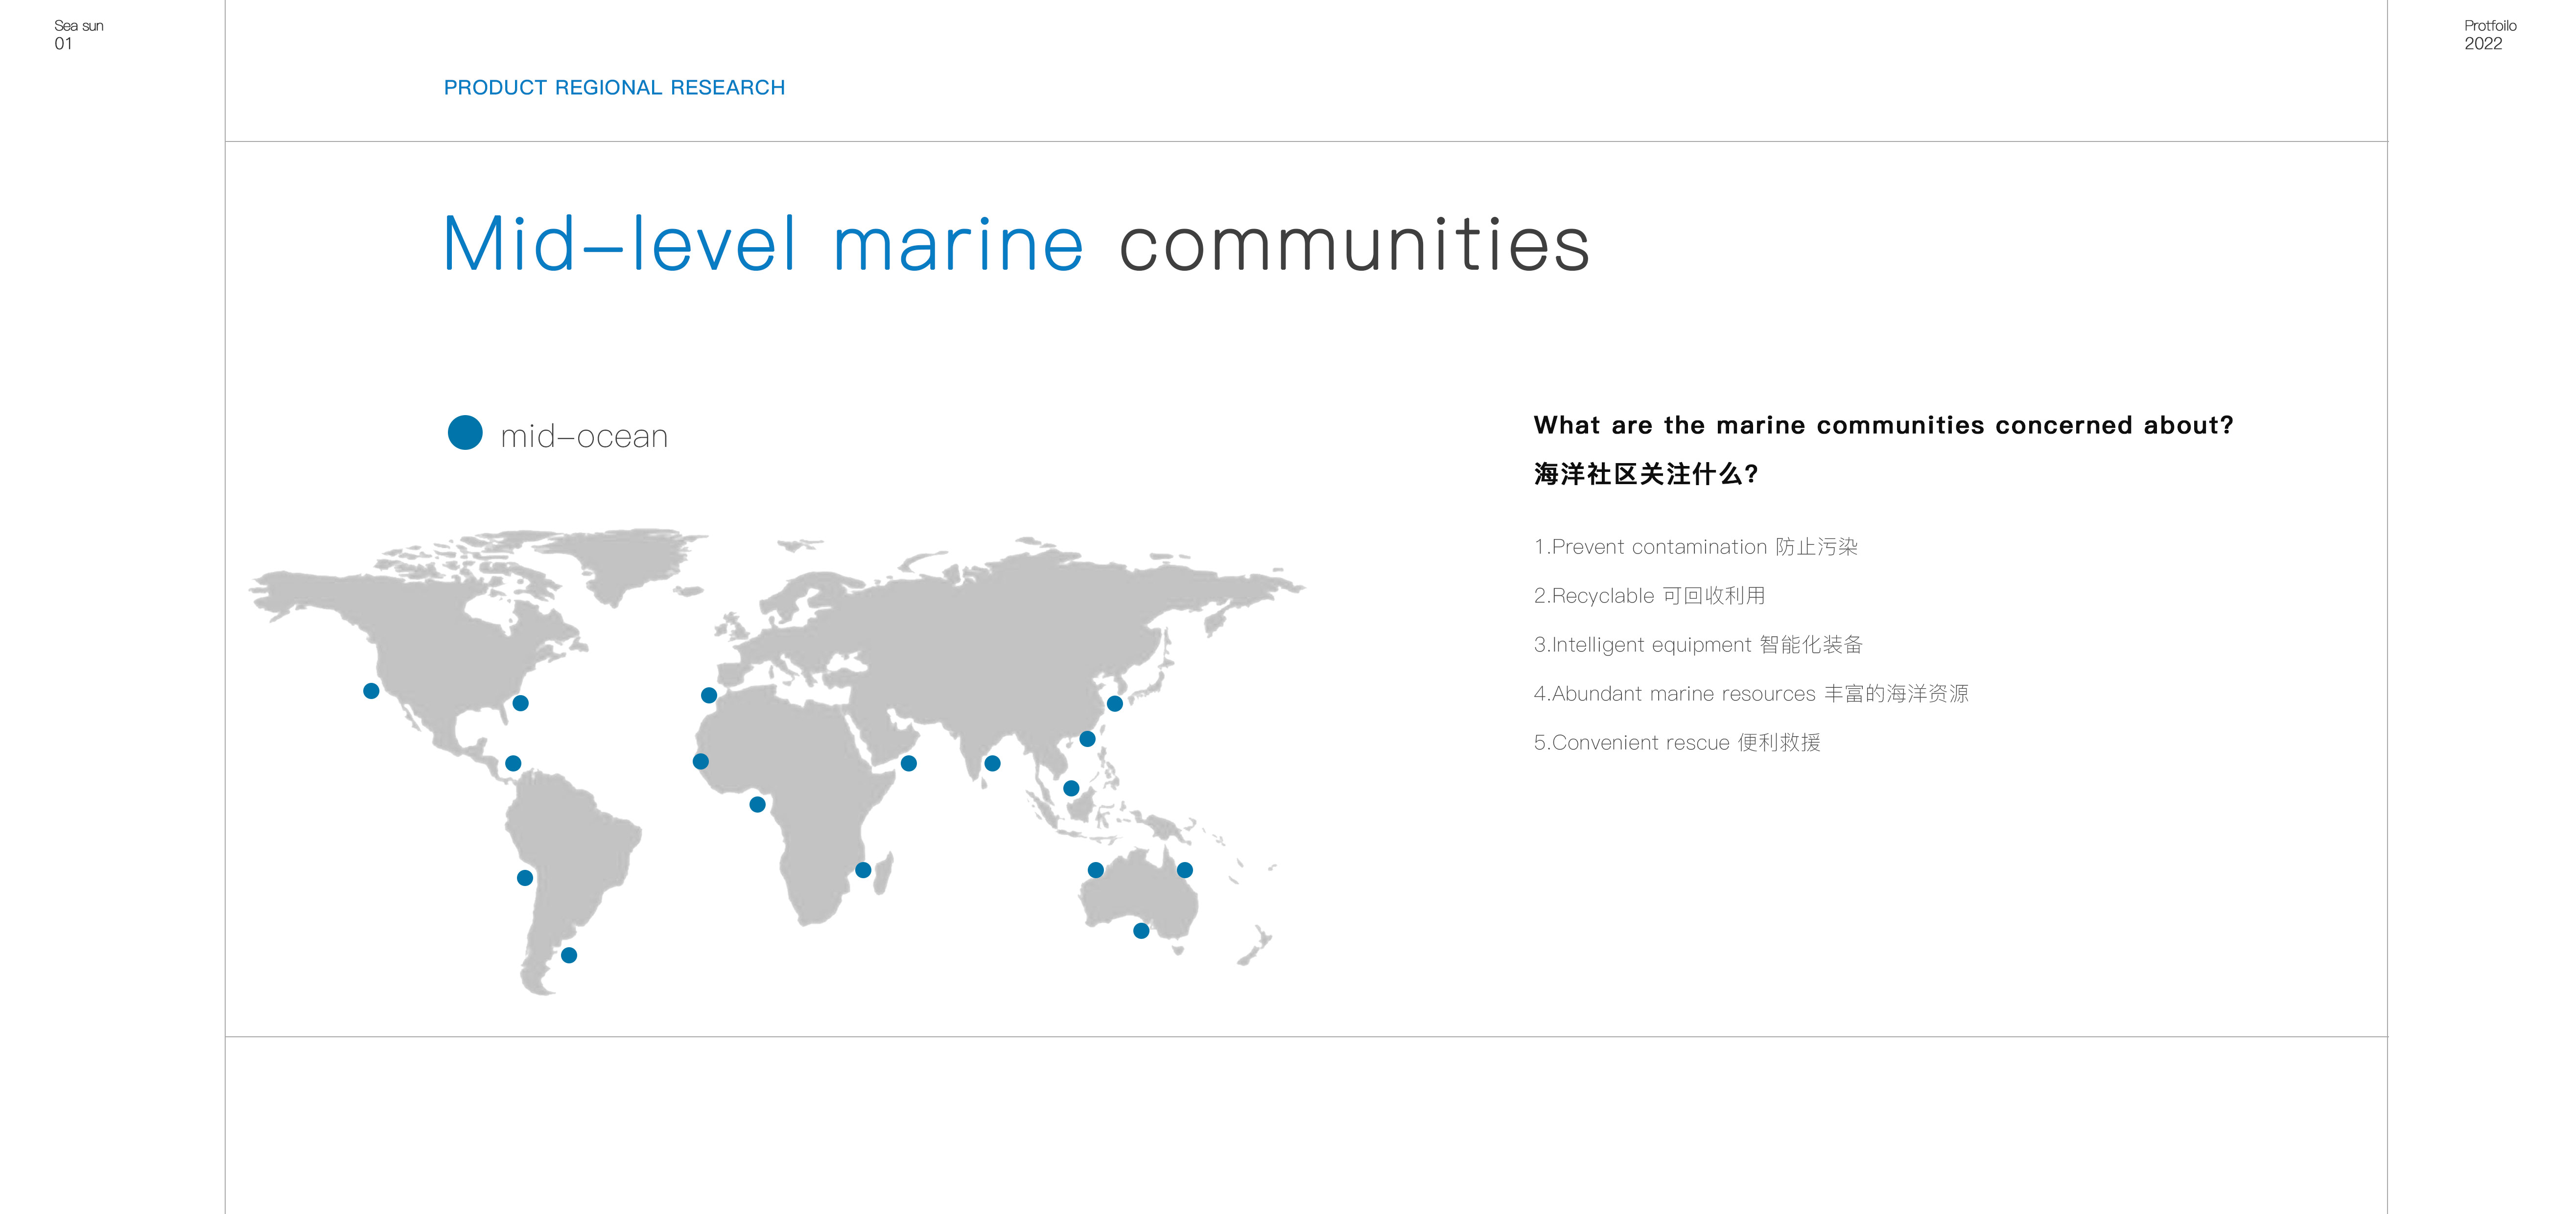This screenshot has width=2576, height=1214.
Task: Click the dot near the Arabian Peninsula
Action: [909, 763]
